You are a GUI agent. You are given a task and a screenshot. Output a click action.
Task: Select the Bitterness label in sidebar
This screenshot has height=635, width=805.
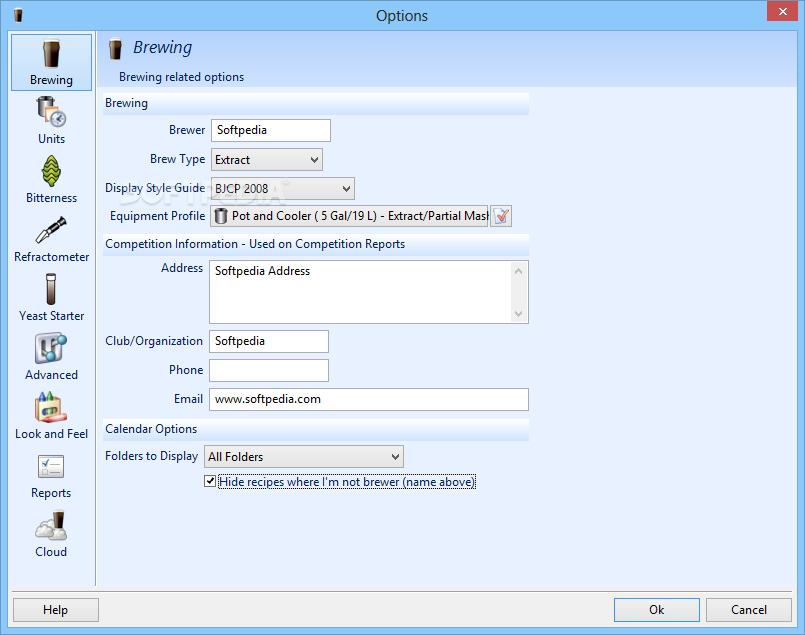(x=51, y=198)
